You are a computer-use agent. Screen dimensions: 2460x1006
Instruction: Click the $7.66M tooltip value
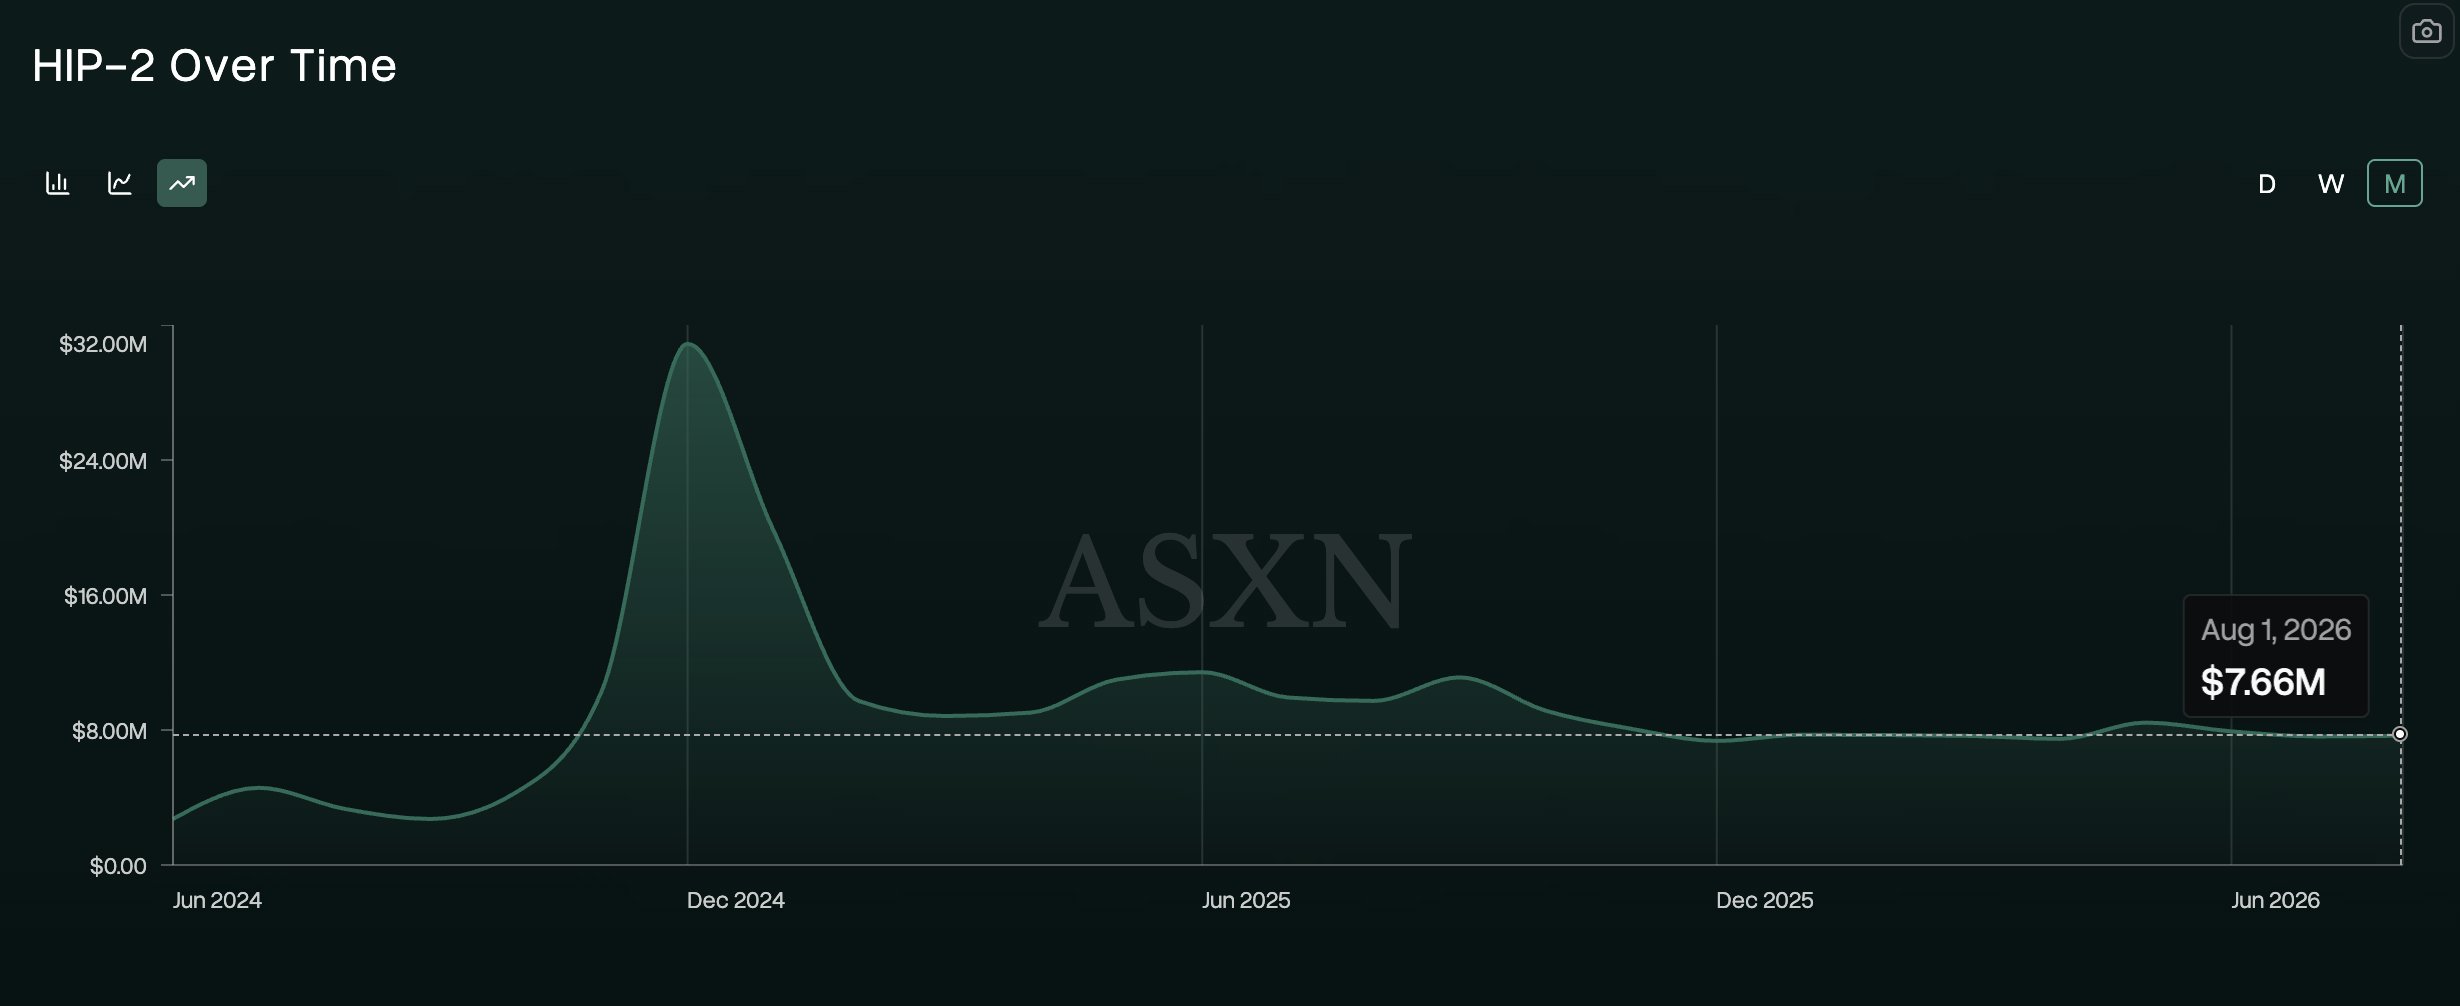click(x=2263, y=682)
